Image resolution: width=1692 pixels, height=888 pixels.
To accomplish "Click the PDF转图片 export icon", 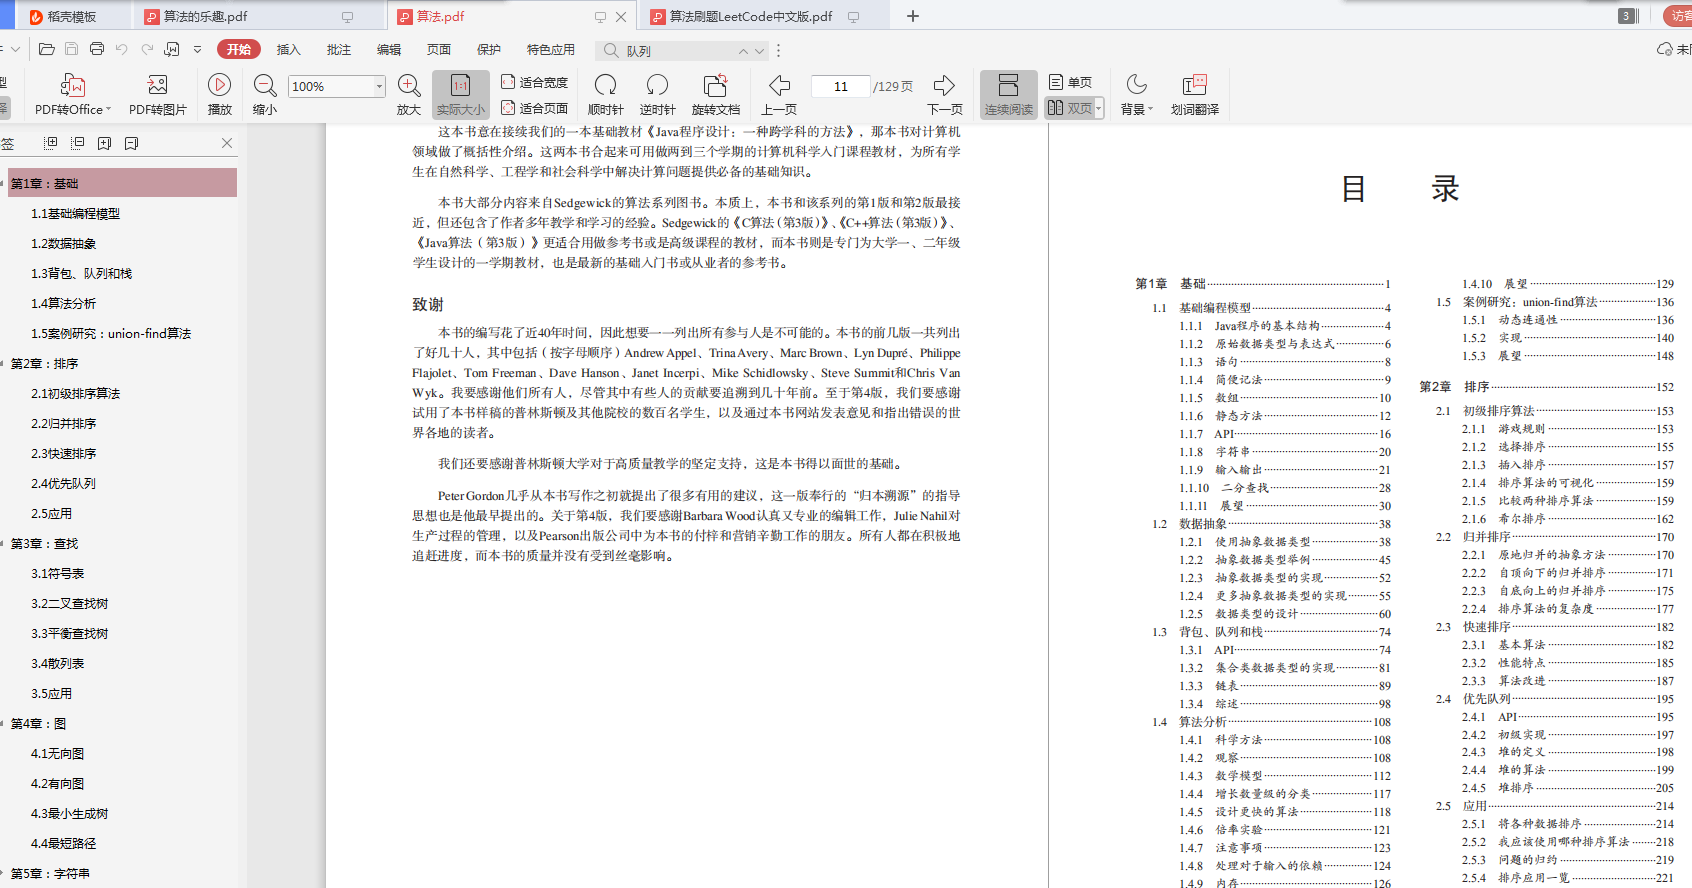I will 157,85.
